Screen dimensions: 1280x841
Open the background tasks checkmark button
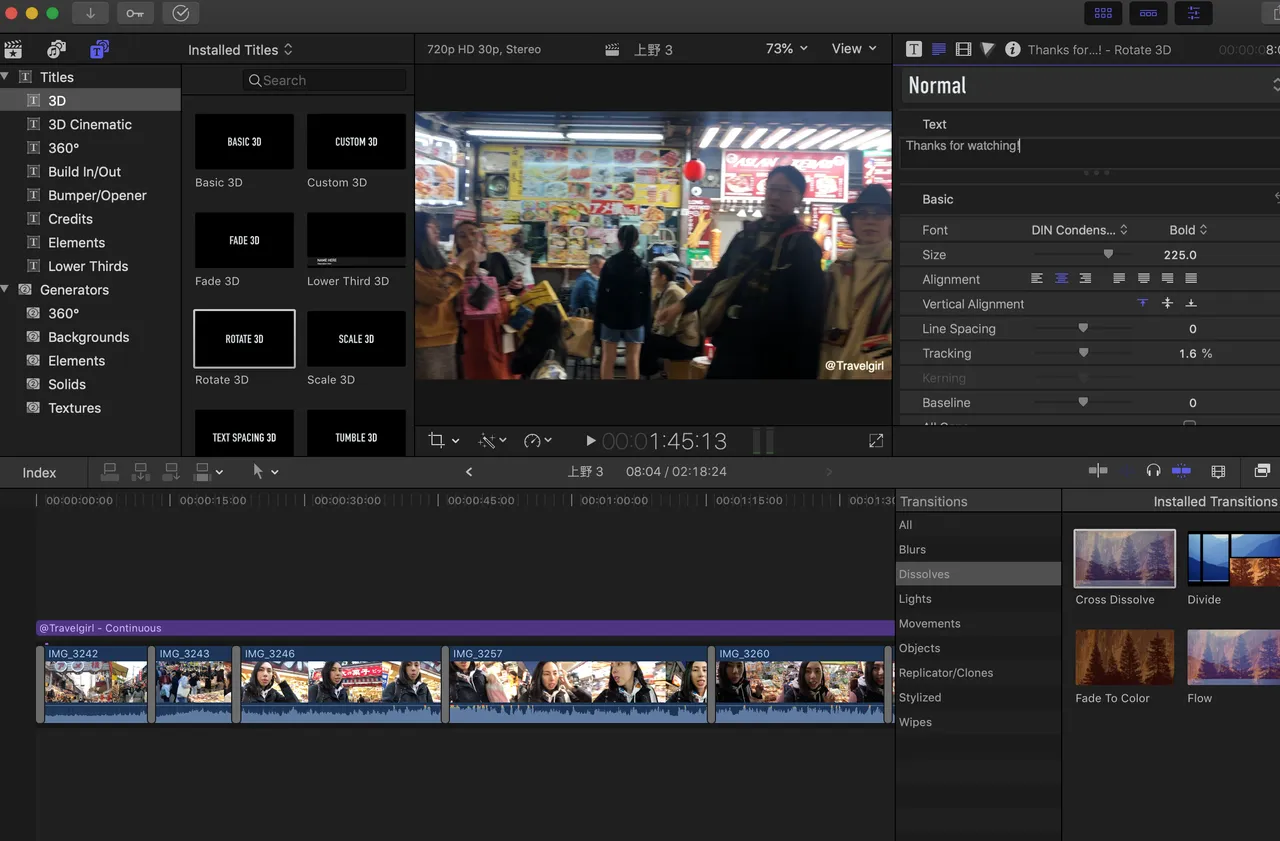pos(180,13)
